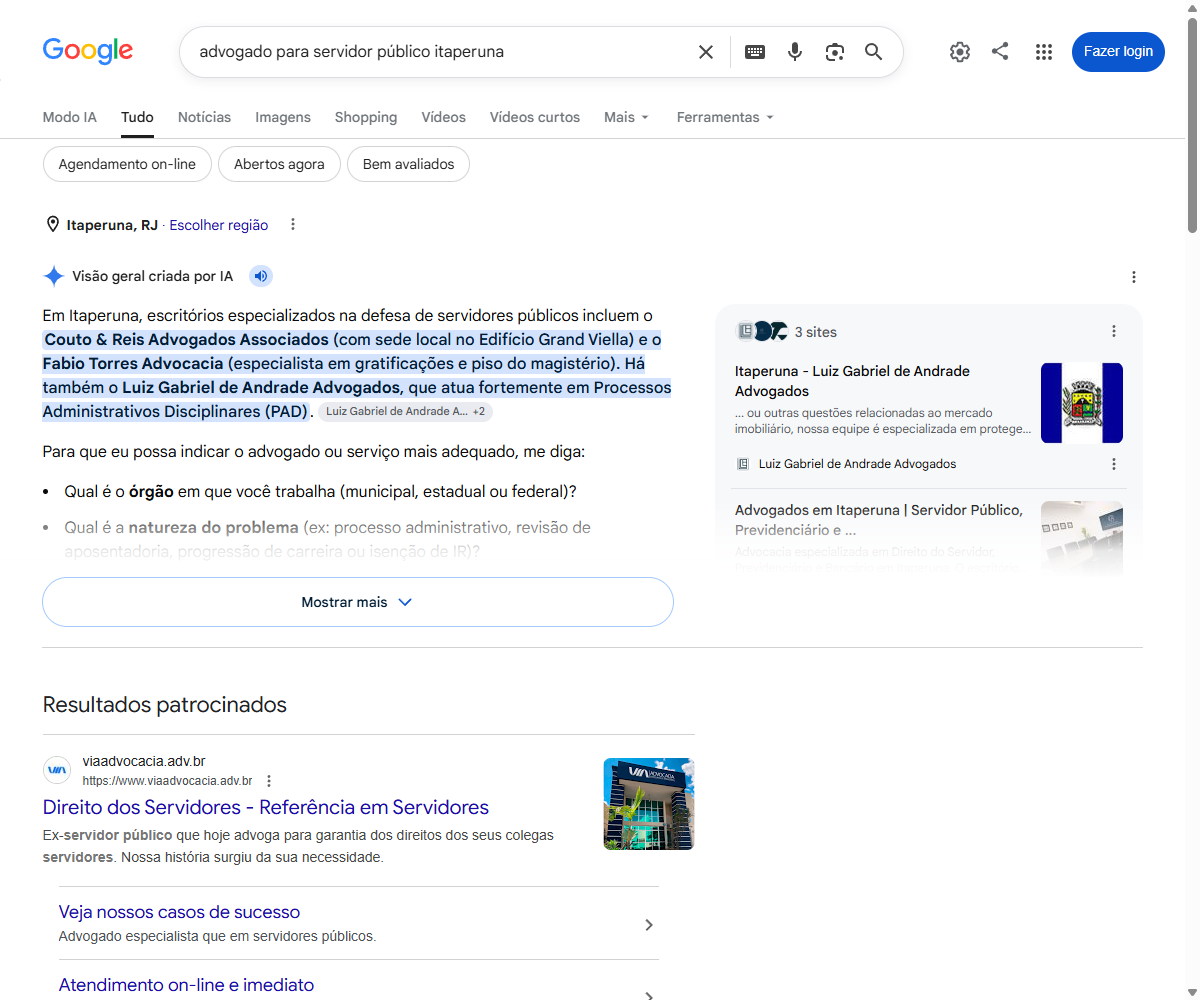Expand Veja nossos casos de sucesso arrow

[x=649, y=924]
